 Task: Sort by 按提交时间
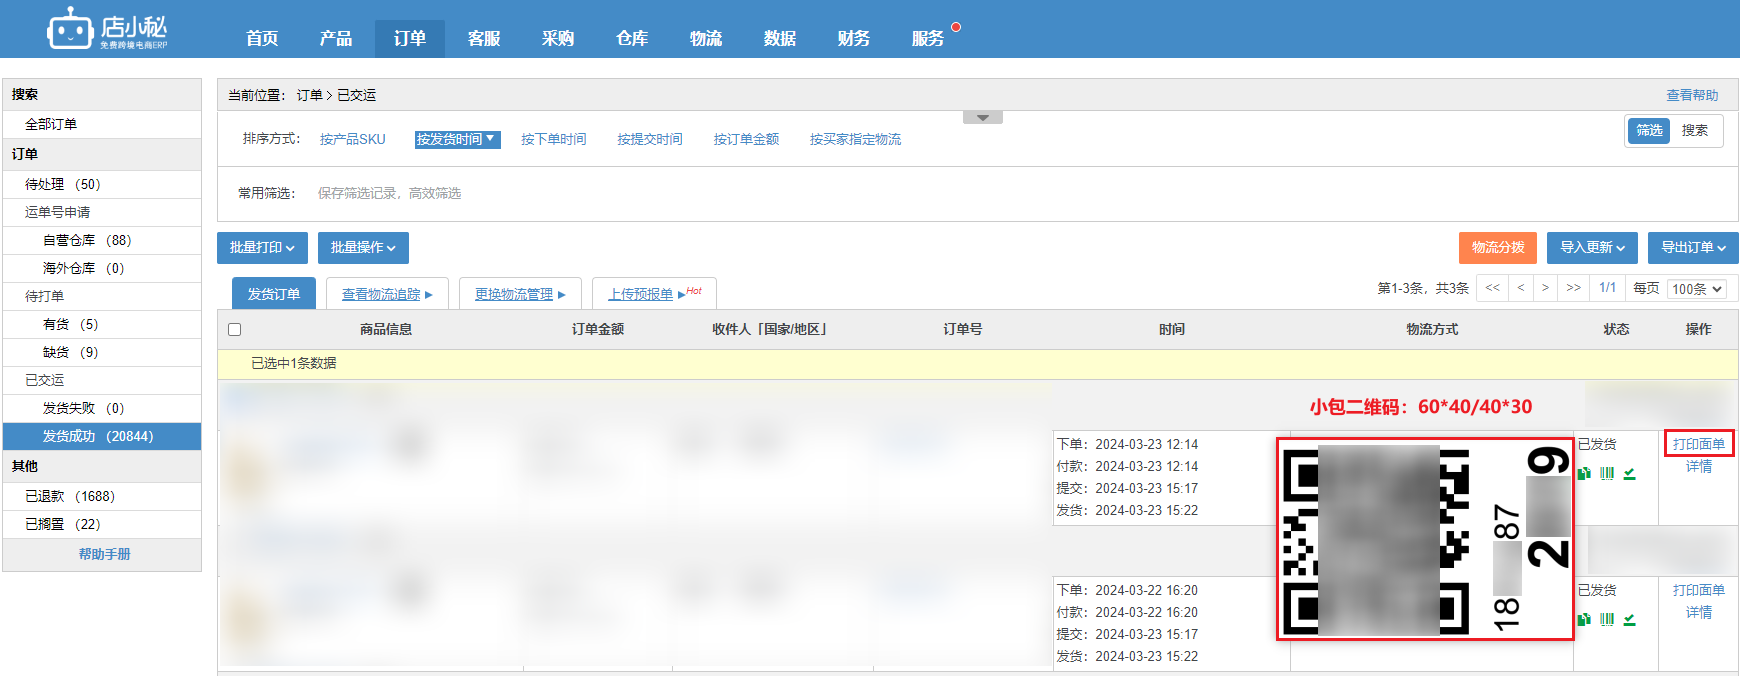(x=650, y=139)
